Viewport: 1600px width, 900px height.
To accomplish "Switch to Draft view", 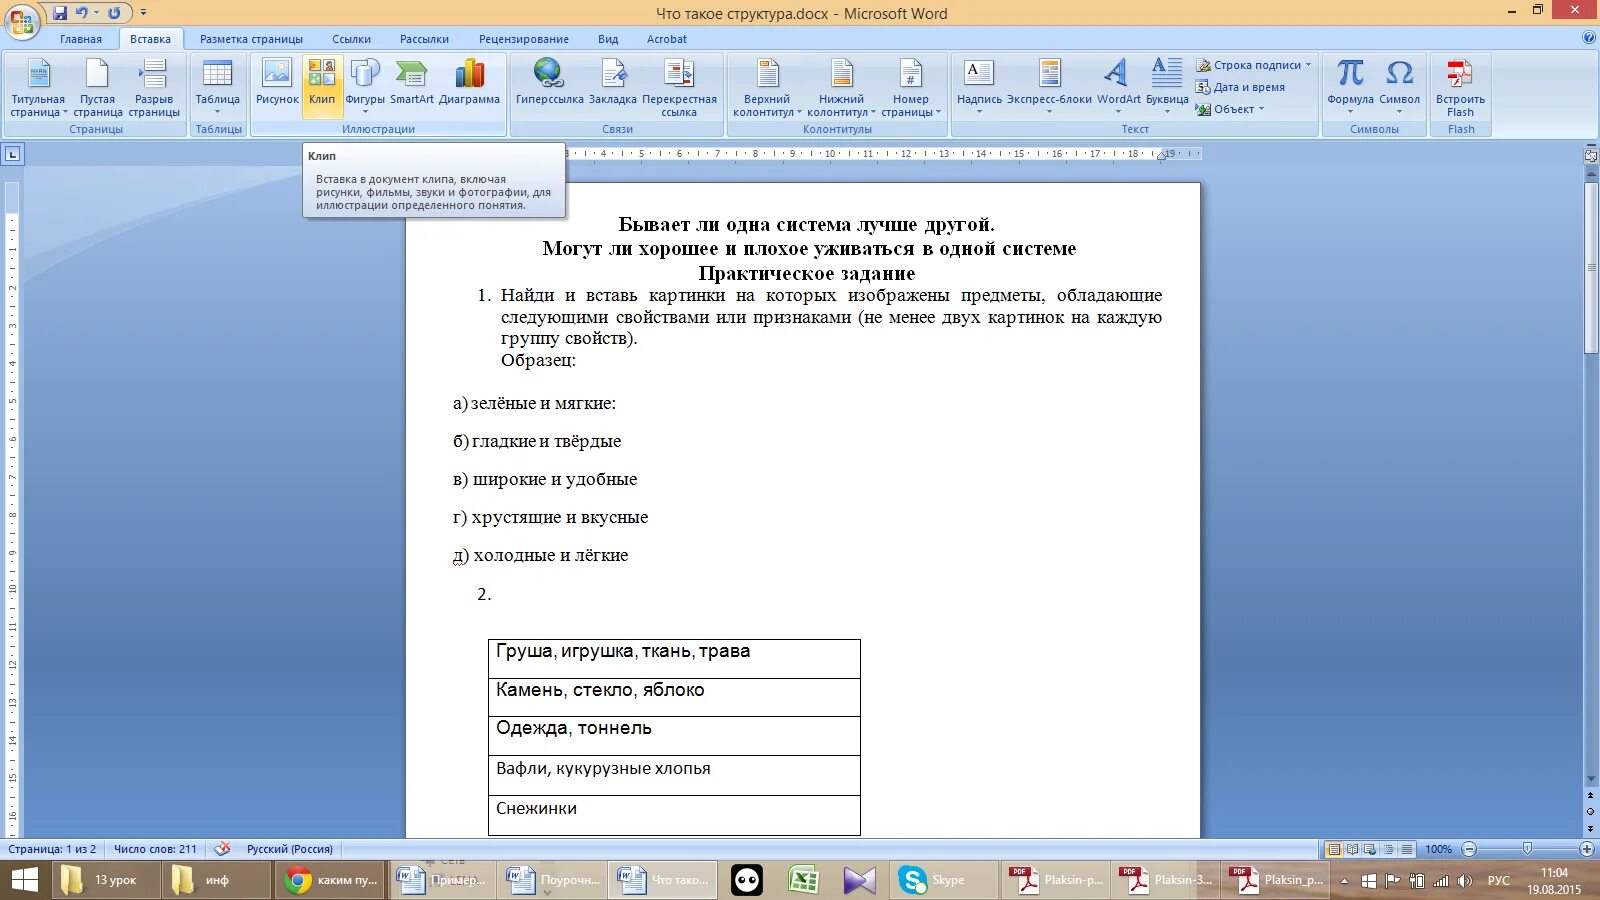I will point(1406,849).
